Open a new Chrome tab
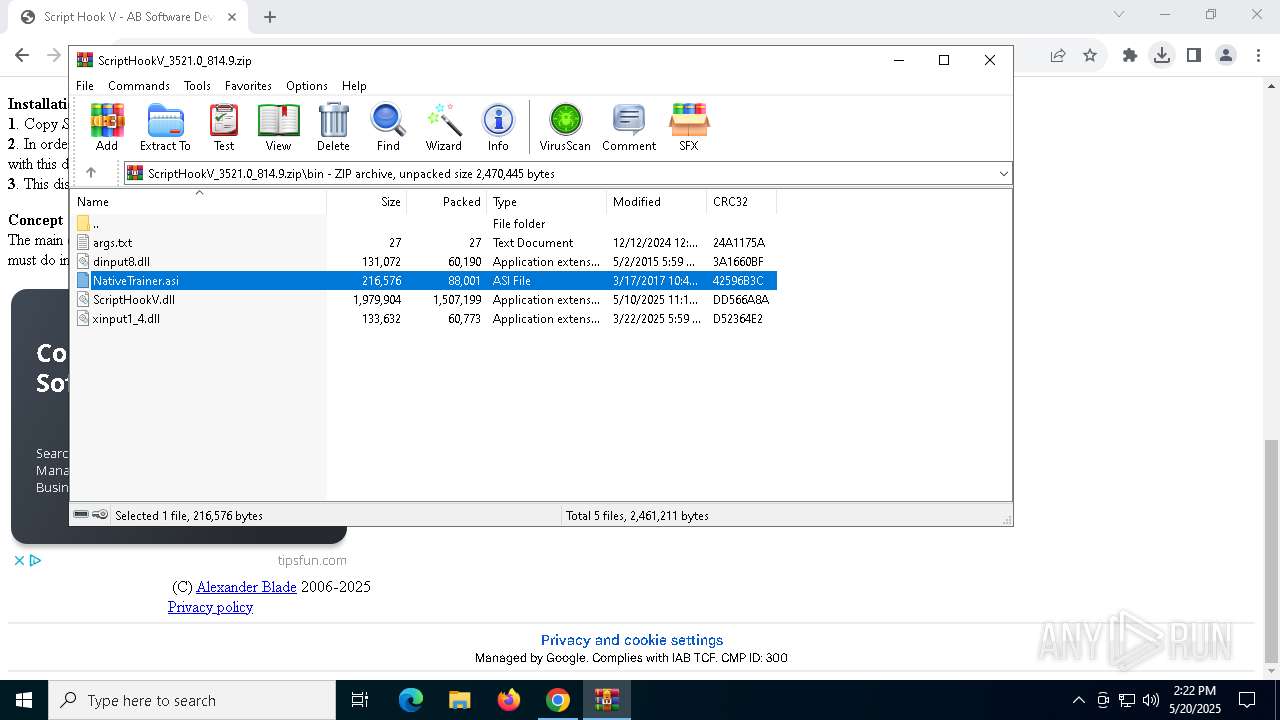 click(270, 16)
